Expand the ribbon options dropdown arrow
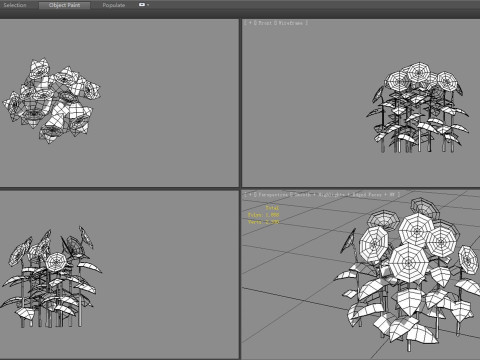 pyautogui.click(x=148, y=5)
